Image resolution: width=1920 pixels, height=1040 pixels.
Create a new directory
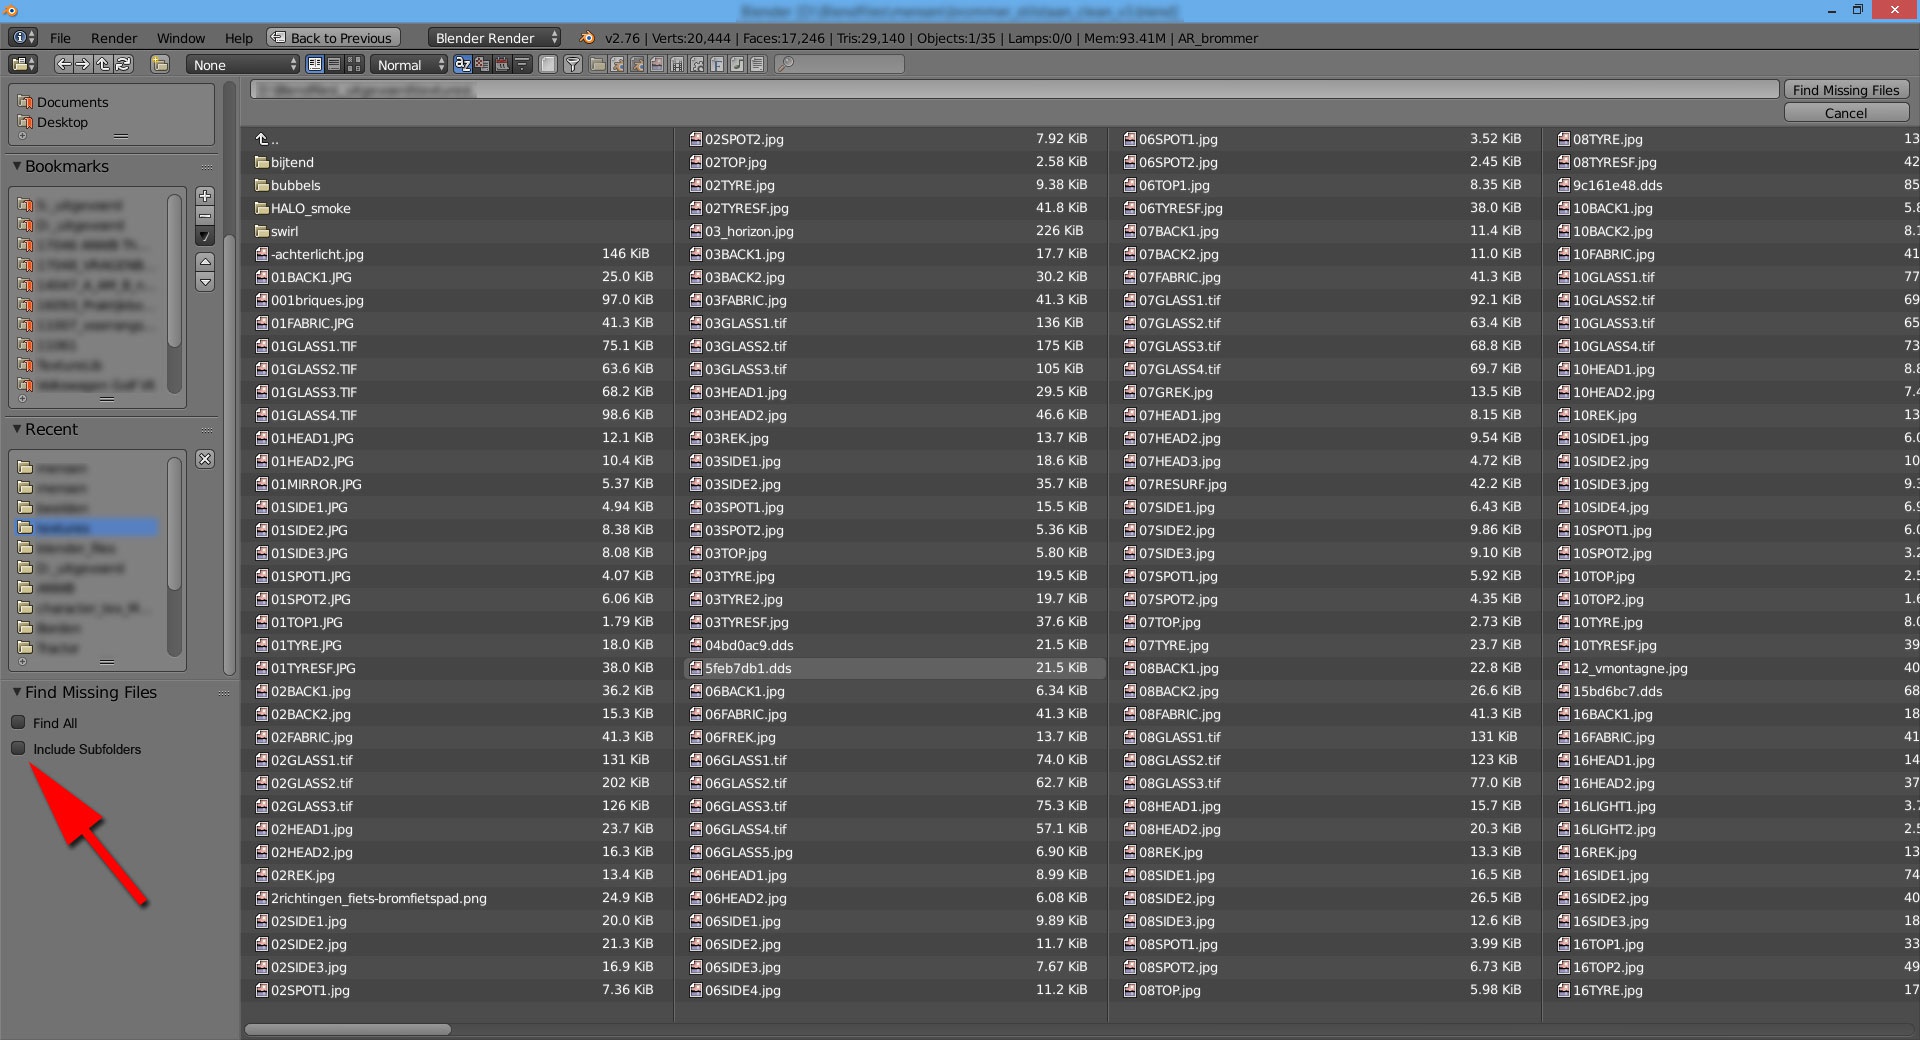[x=160, y=64]
